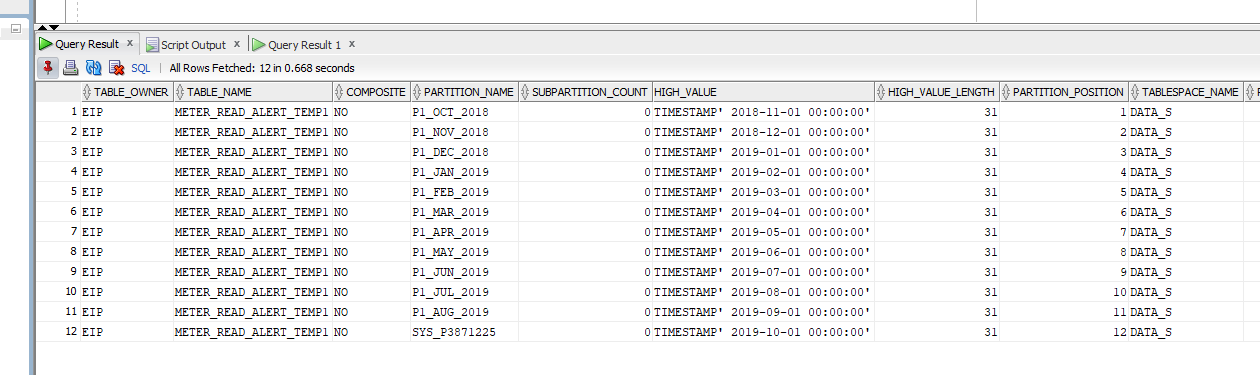Image resolution: width=1260 pixels, height=375 pixels.
Task: Sort by HIGH_VALUE_LENGTH column header
Action: pos(937,92)
